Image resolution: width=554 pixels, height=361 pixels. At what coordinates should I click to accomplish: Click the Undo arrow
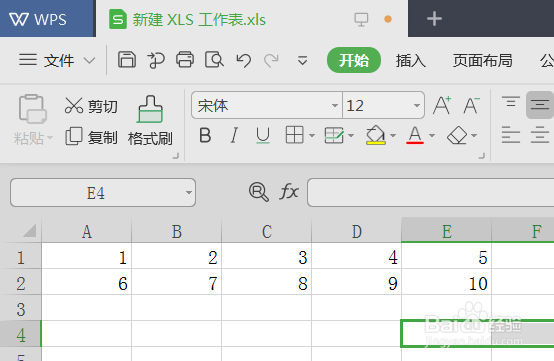[243, 60]
